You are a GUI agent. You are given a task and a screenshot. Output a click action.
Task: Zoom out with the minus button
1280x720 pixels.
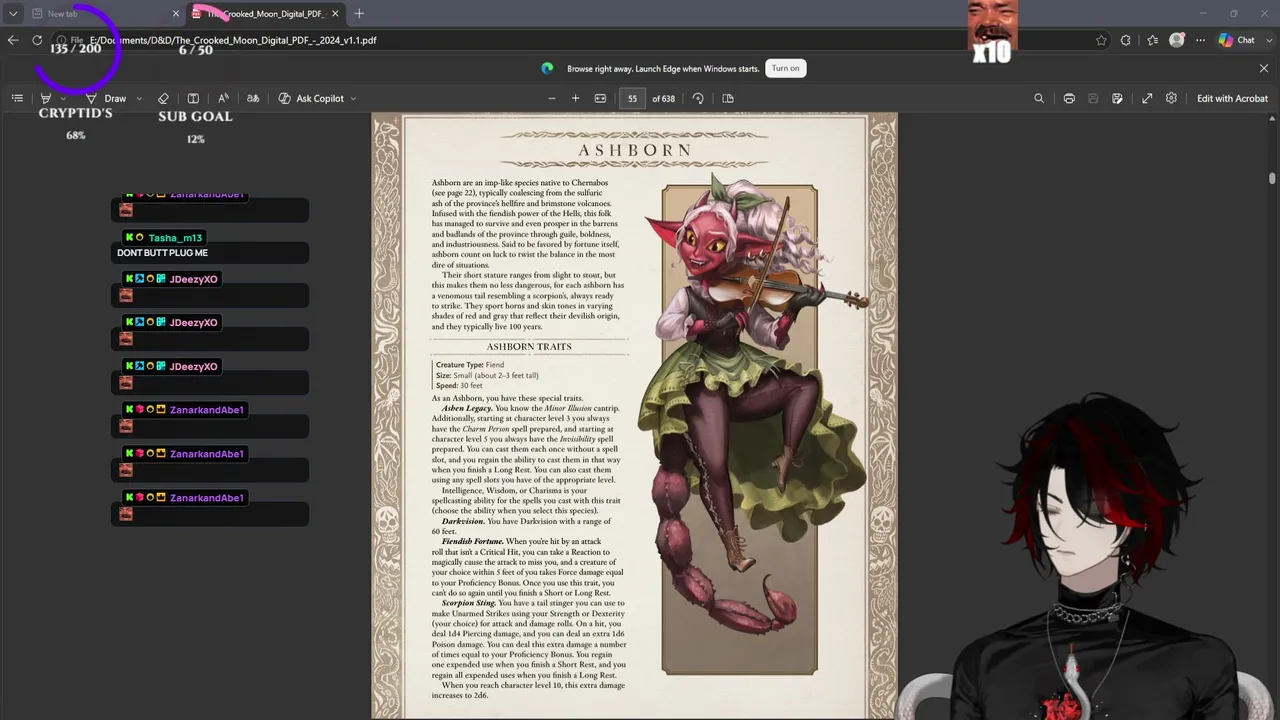551,98
